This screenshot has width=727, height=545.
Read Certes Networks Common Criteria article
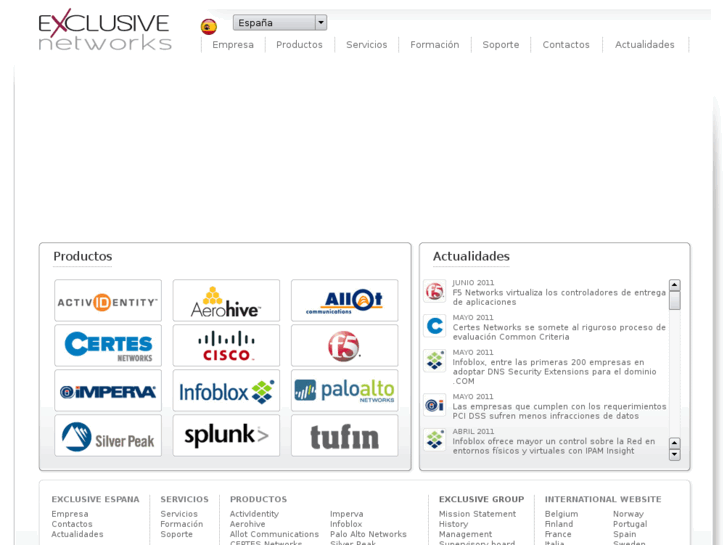click(x=559, y=332)
